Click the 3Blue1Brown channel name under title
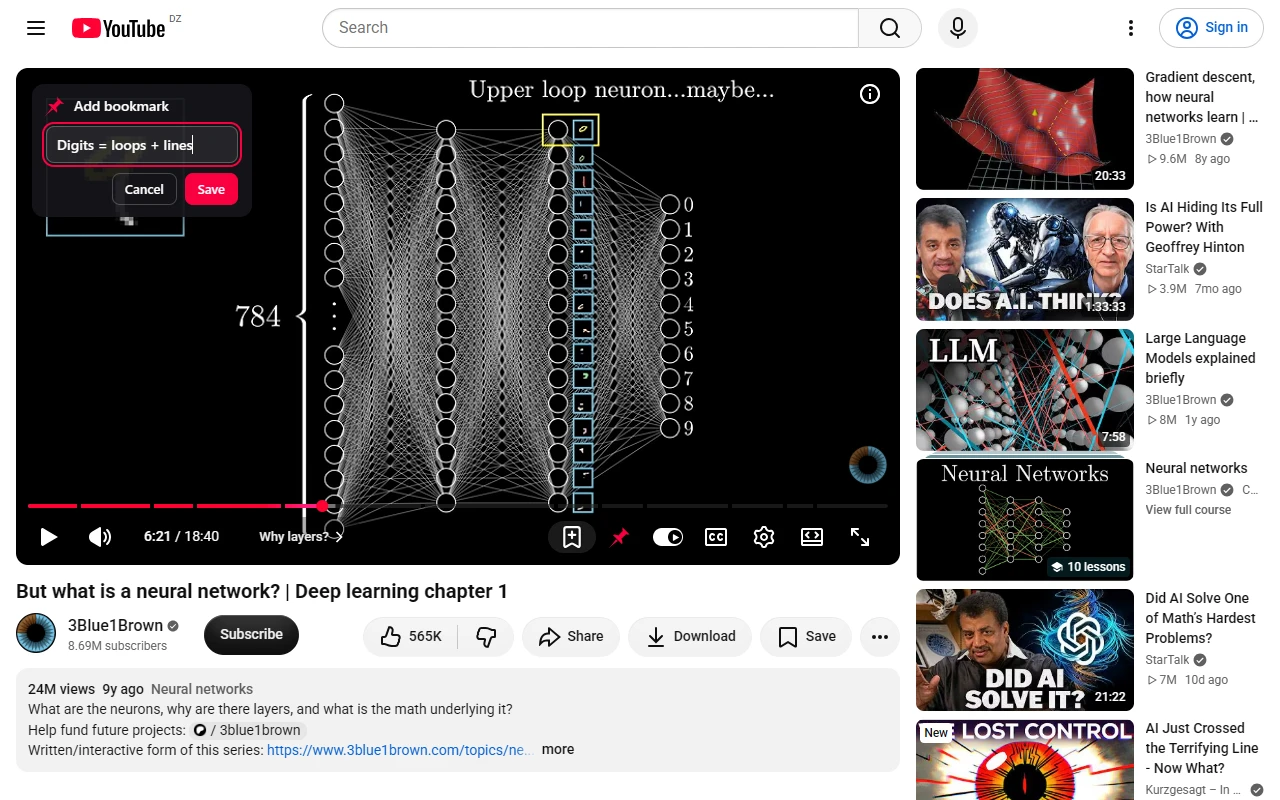The width and height of the screenshot is (1280, 800). 115,625
